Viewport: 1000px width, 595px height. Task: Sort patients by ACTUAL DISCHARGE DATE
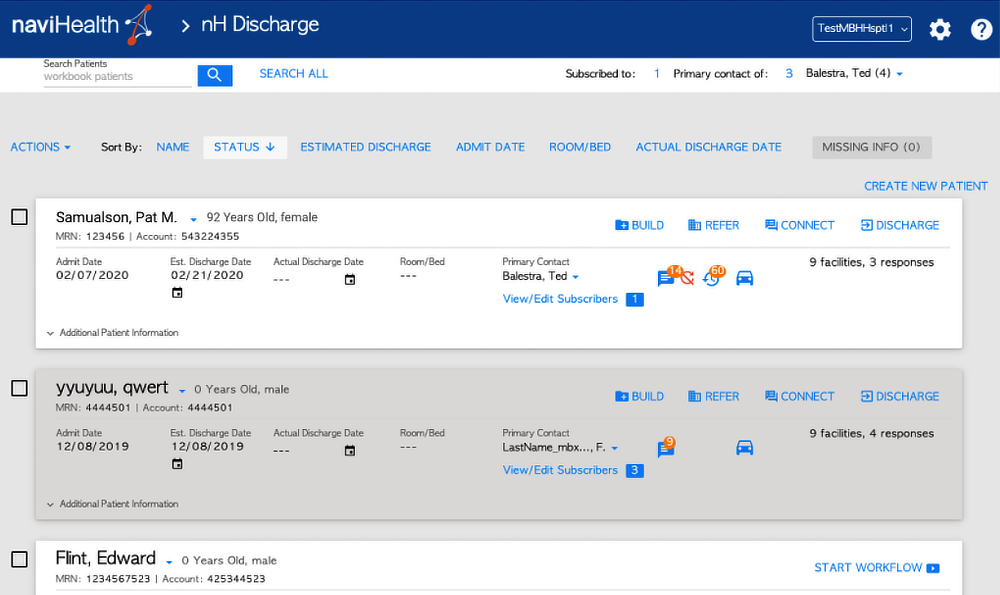709,147
